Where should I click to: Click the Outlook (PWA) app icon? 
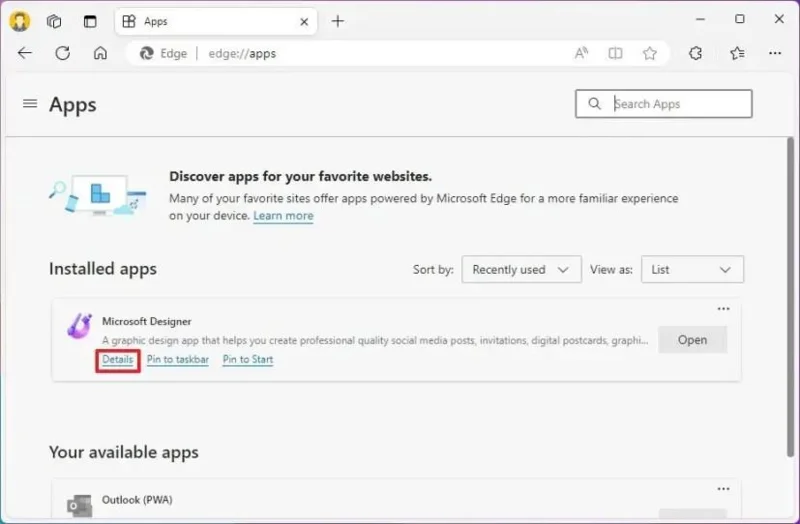click(80, 505)
